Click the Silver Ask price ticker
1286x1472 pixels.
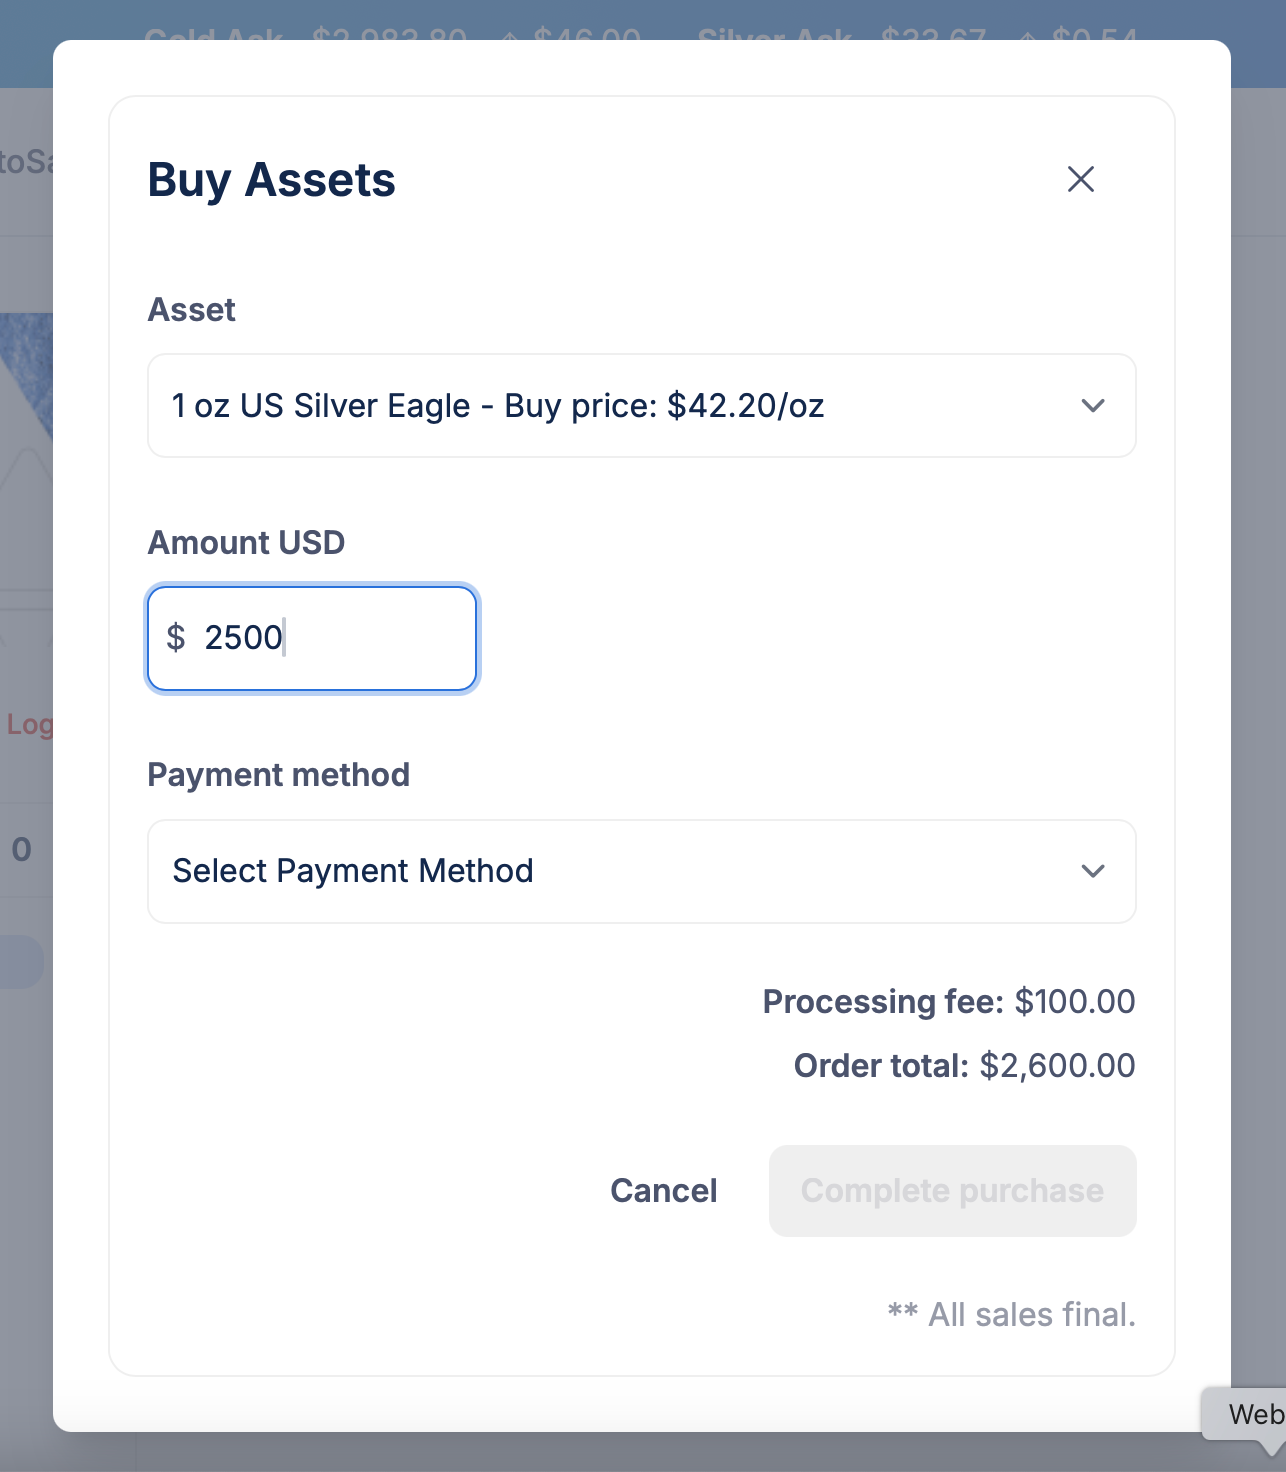coord(917,38)
